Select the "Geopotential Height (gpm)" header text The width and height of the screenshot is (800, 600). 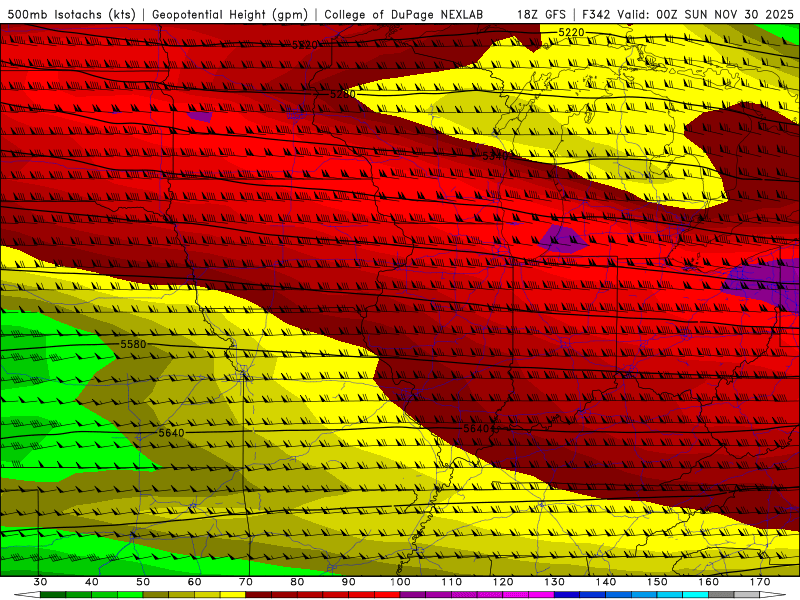coord(230,14)
